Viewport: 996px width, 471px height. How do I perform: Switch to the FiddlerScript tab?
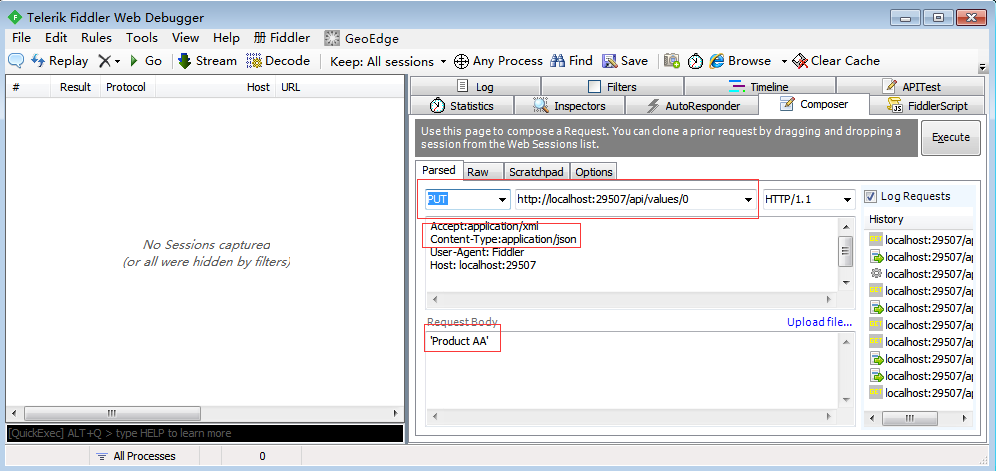click(927, 106)
